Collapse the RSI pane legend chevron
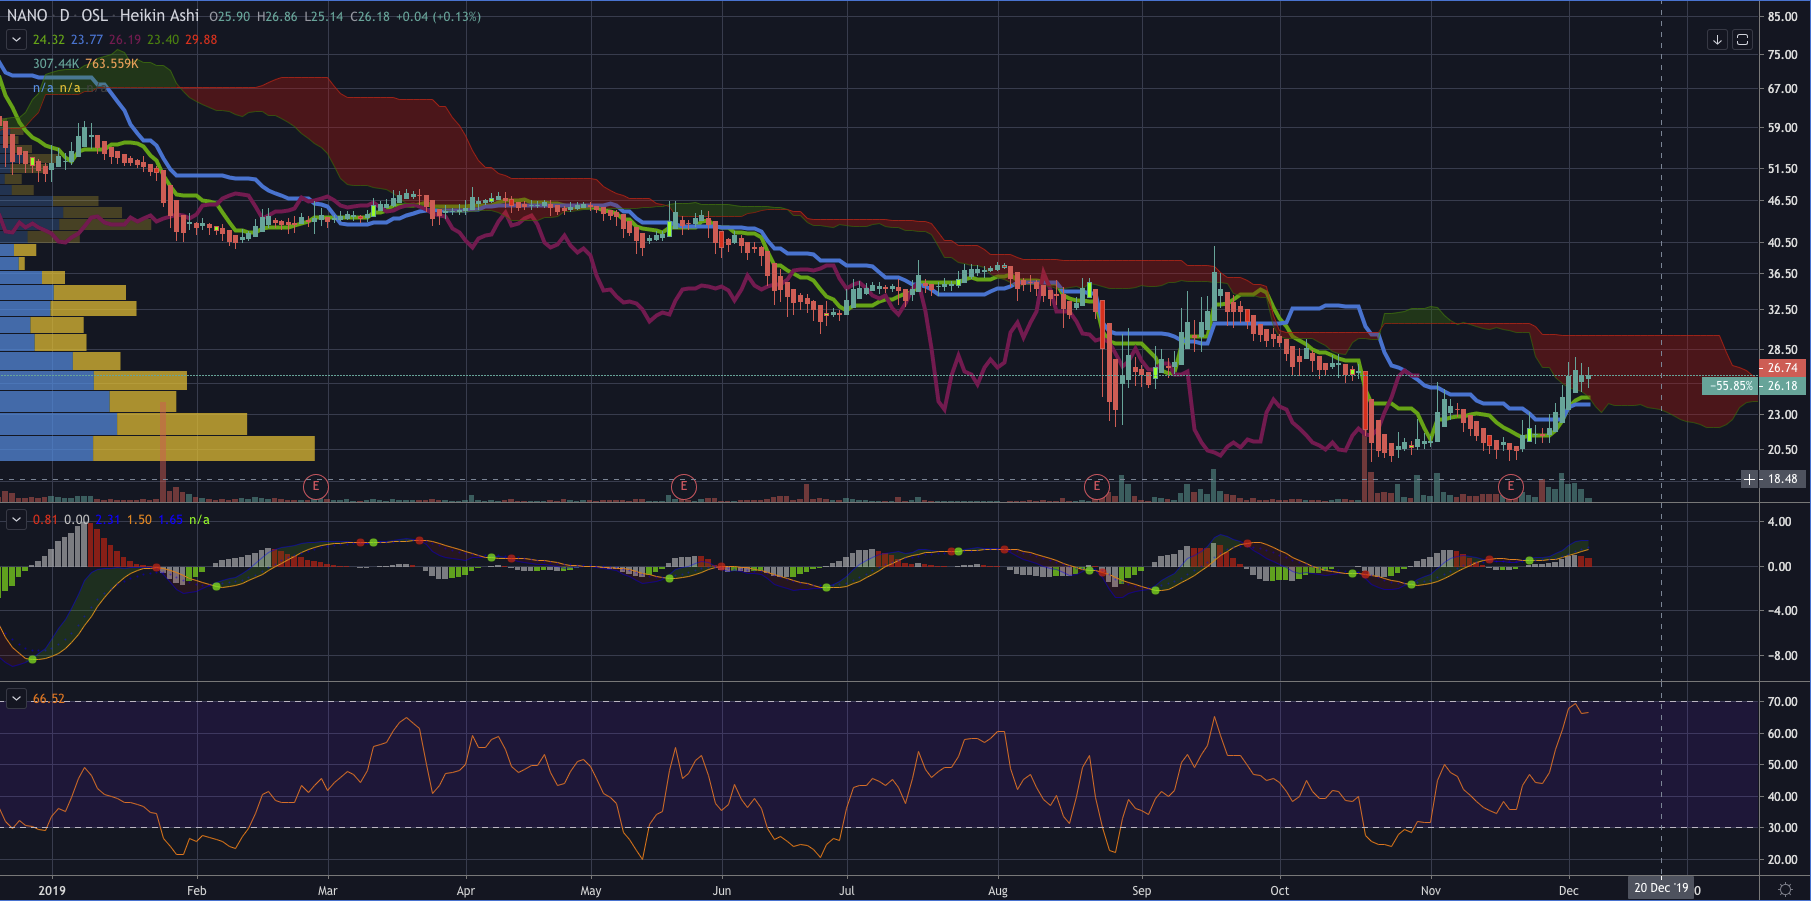Screen dimensions: 1811x901 (x=16, y=698)
